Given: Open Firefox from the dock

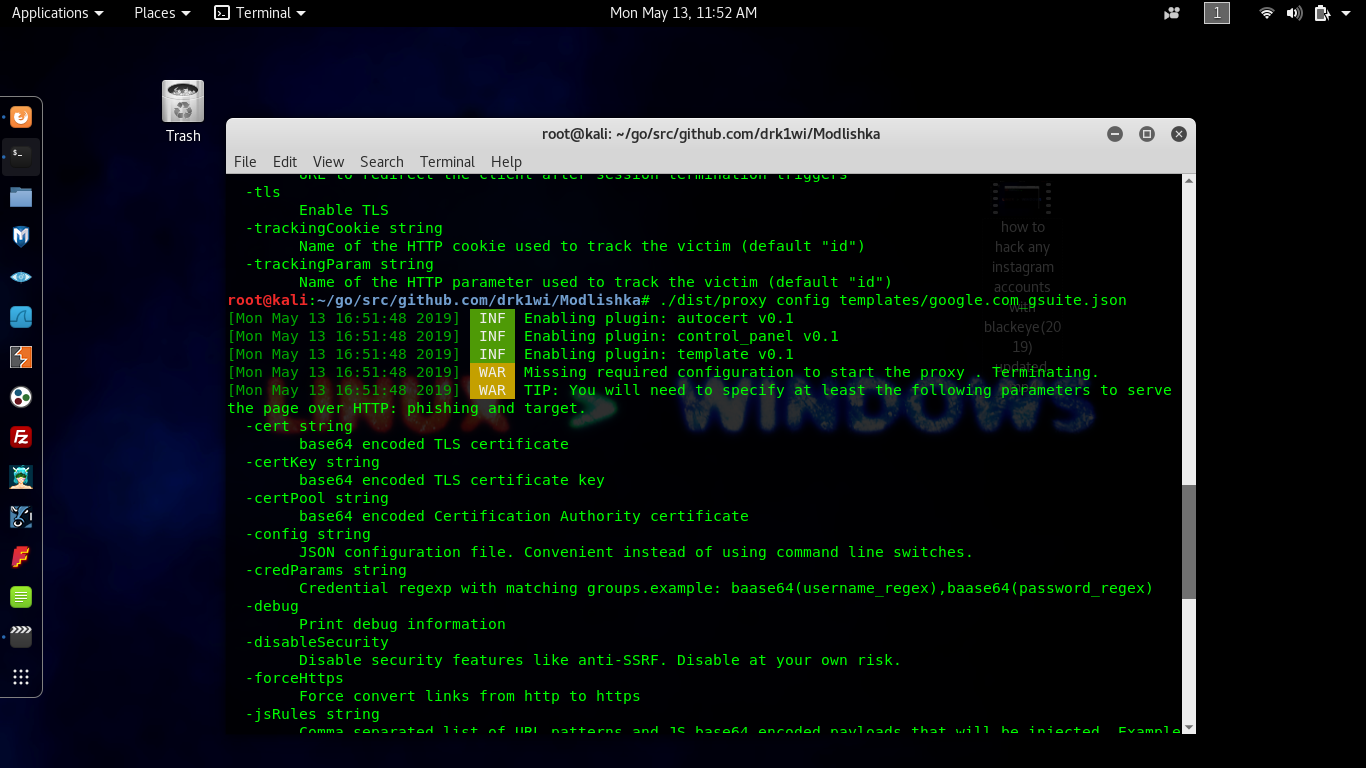Looking at the screenshot, I should coord(21,117).
